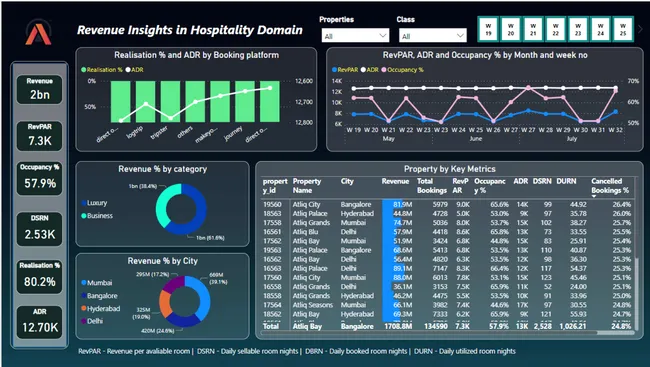Sort table by Cancelled Bookings % column header

610,186
